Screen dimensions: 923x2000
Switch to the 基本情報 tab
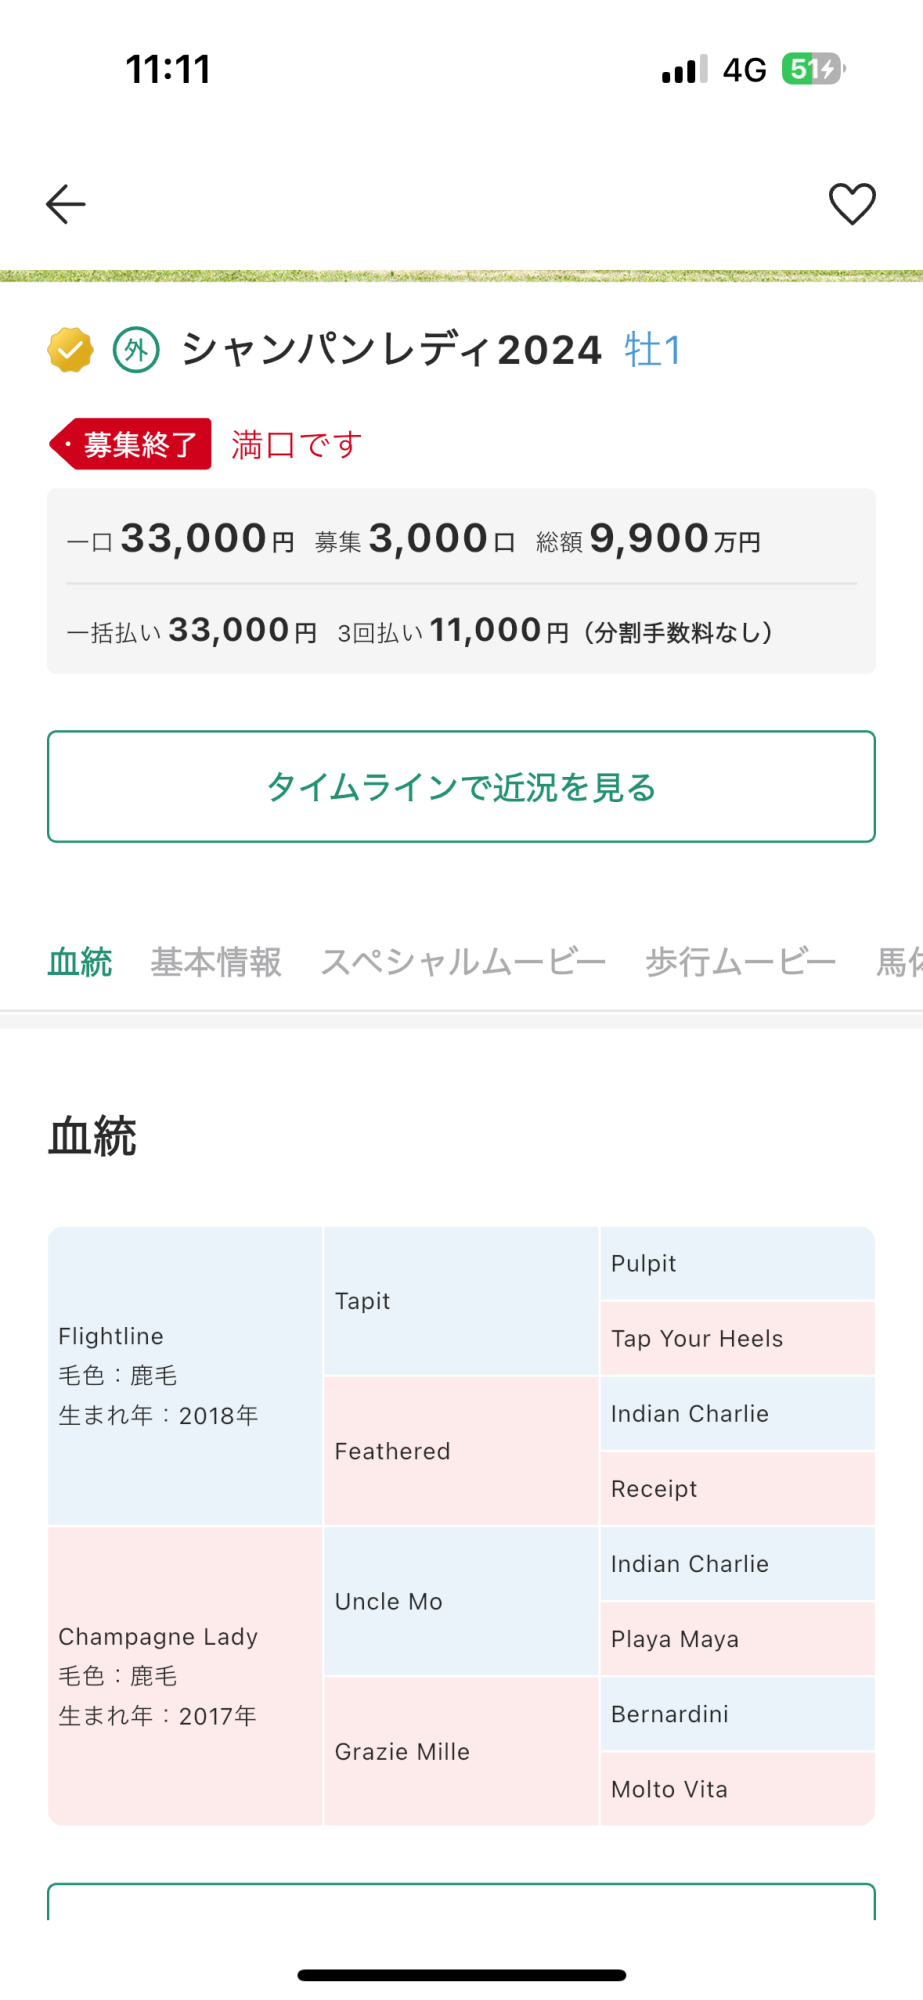(x=216, y=962)
